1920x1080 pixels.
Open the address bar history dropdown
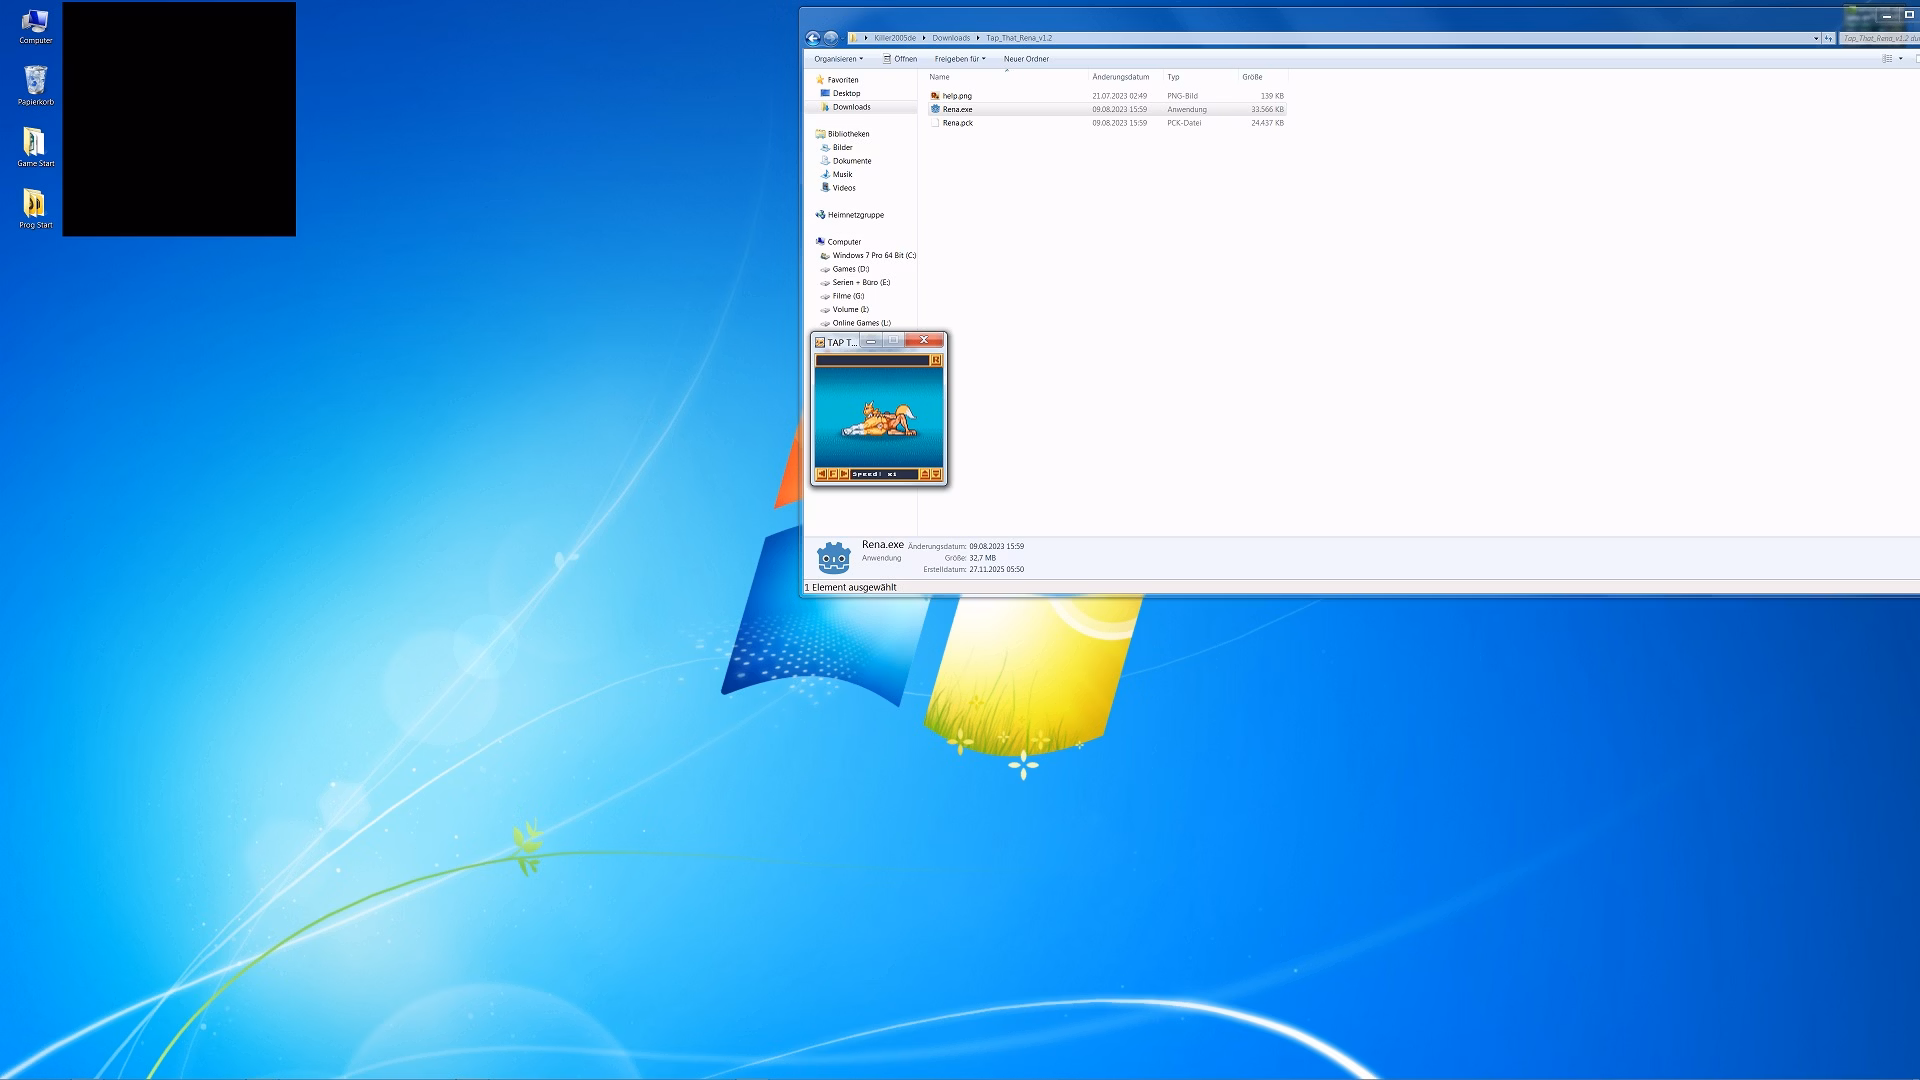(1816, 38)
